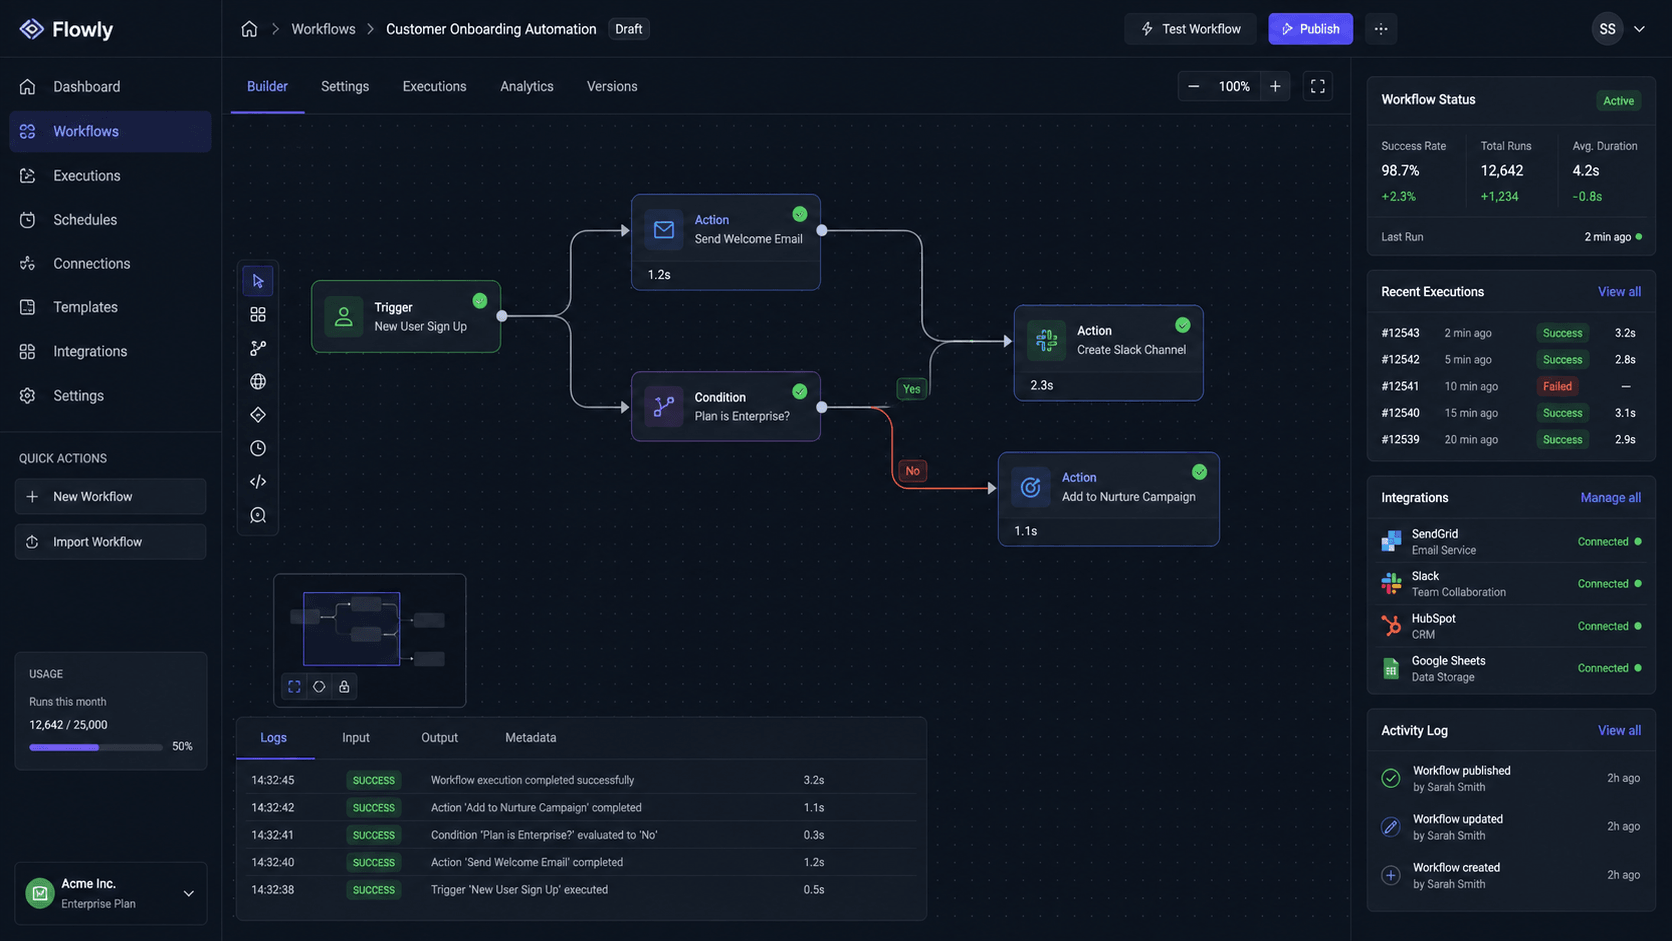Create a New Workflow from quick actions

[x=111, y=497]
